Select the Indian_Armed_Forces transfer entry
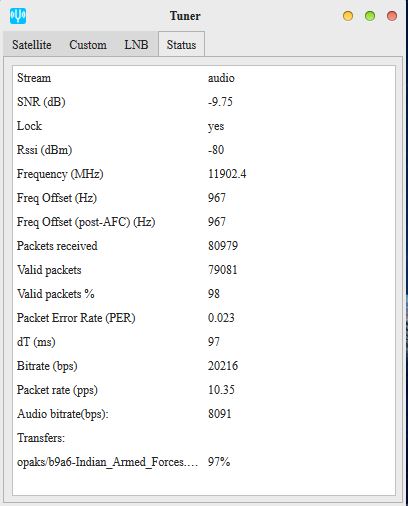This screenshot has width=408, height=506. 204,462
